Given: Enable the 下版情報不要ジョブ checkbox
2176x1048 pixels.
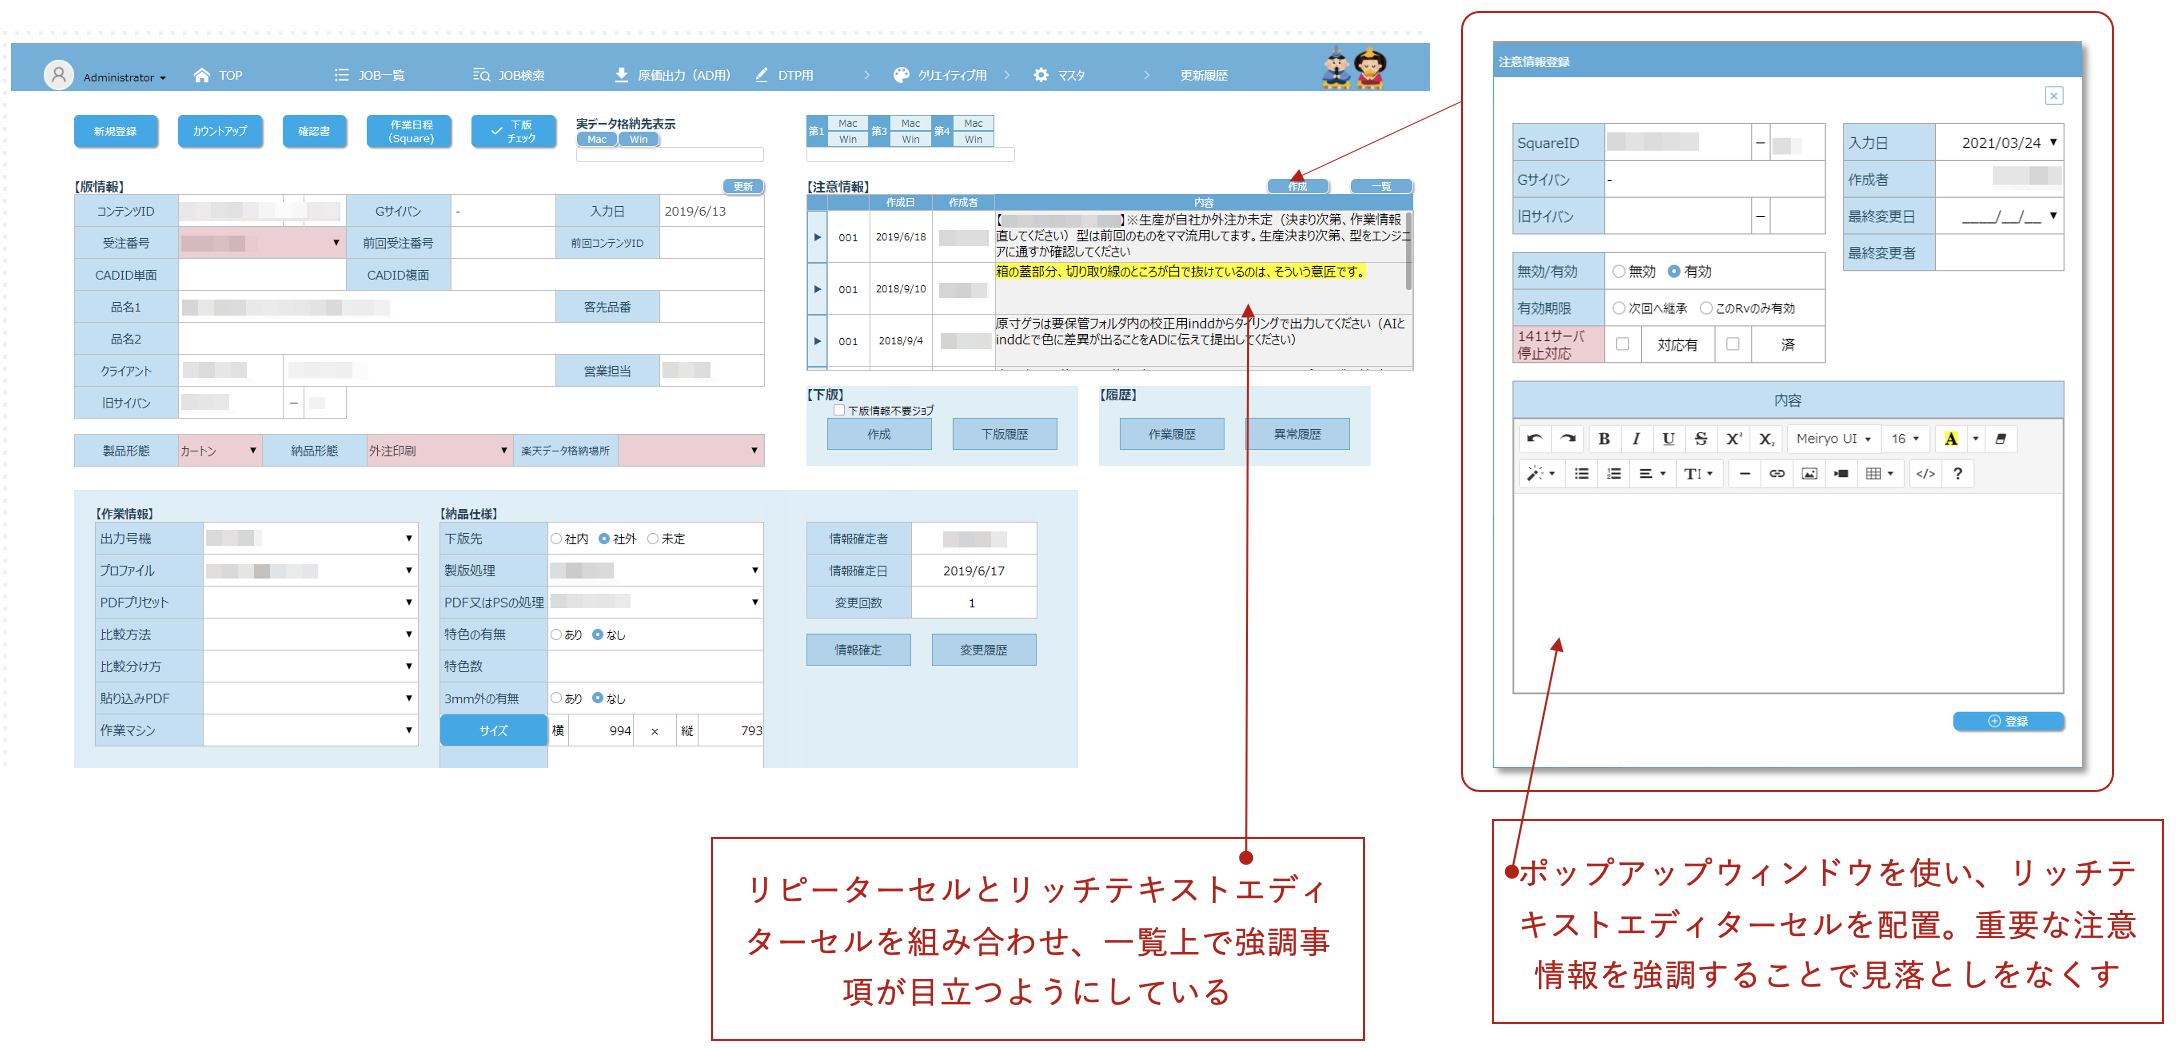Looking at the screenshot, I should (840, 410).
